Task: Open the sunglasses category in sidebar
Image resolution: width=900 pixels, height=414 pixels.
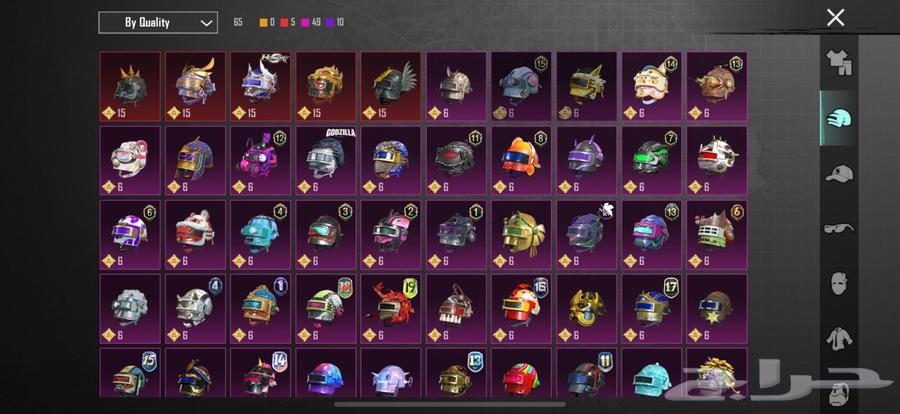Action: 839,229
